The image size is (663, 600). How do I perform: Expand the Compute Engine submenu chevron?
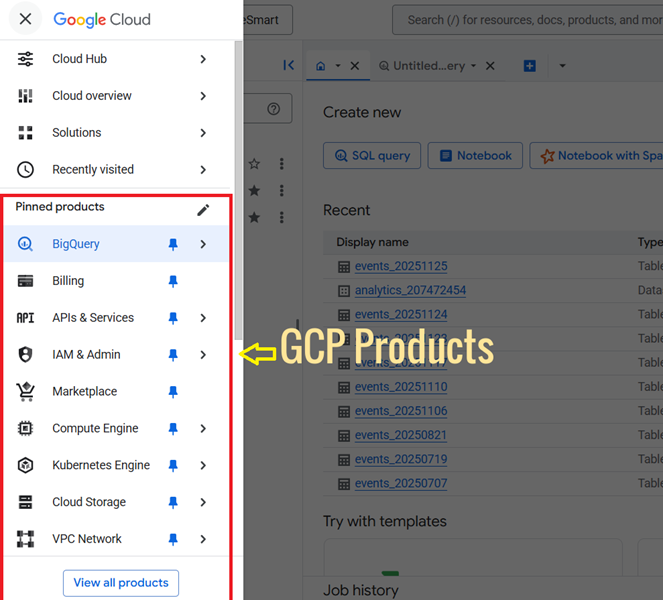point(203,428)
